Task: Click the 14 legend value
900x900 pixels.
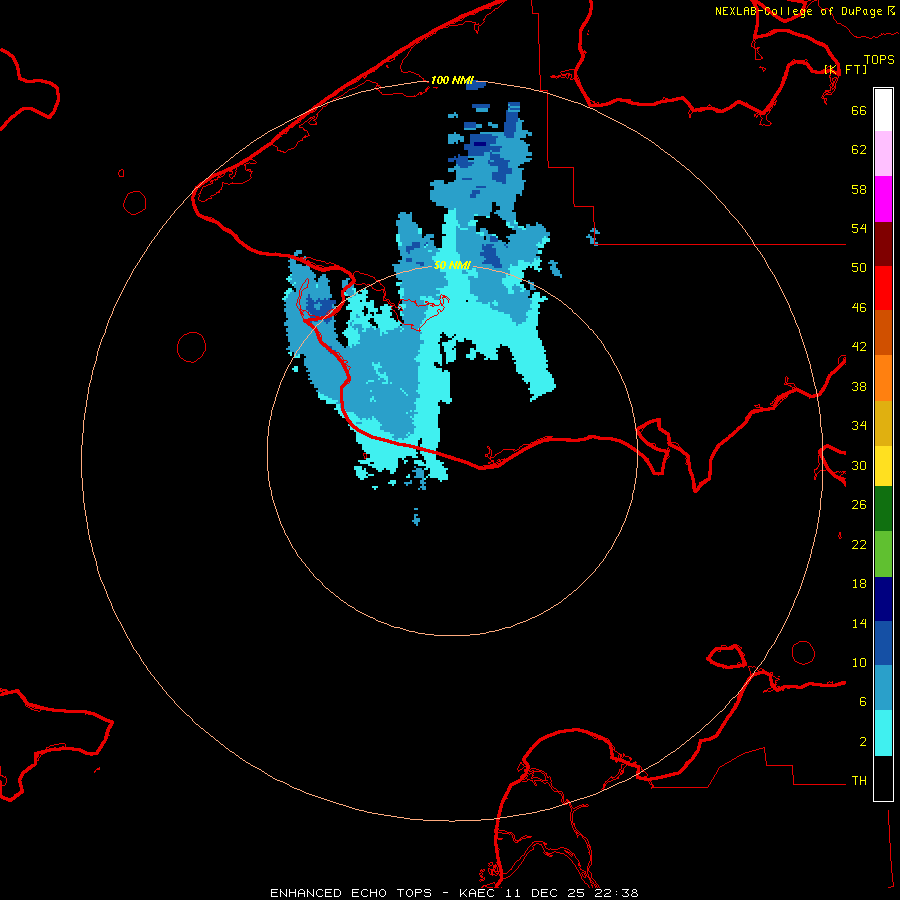Action: tap(859, 623)
